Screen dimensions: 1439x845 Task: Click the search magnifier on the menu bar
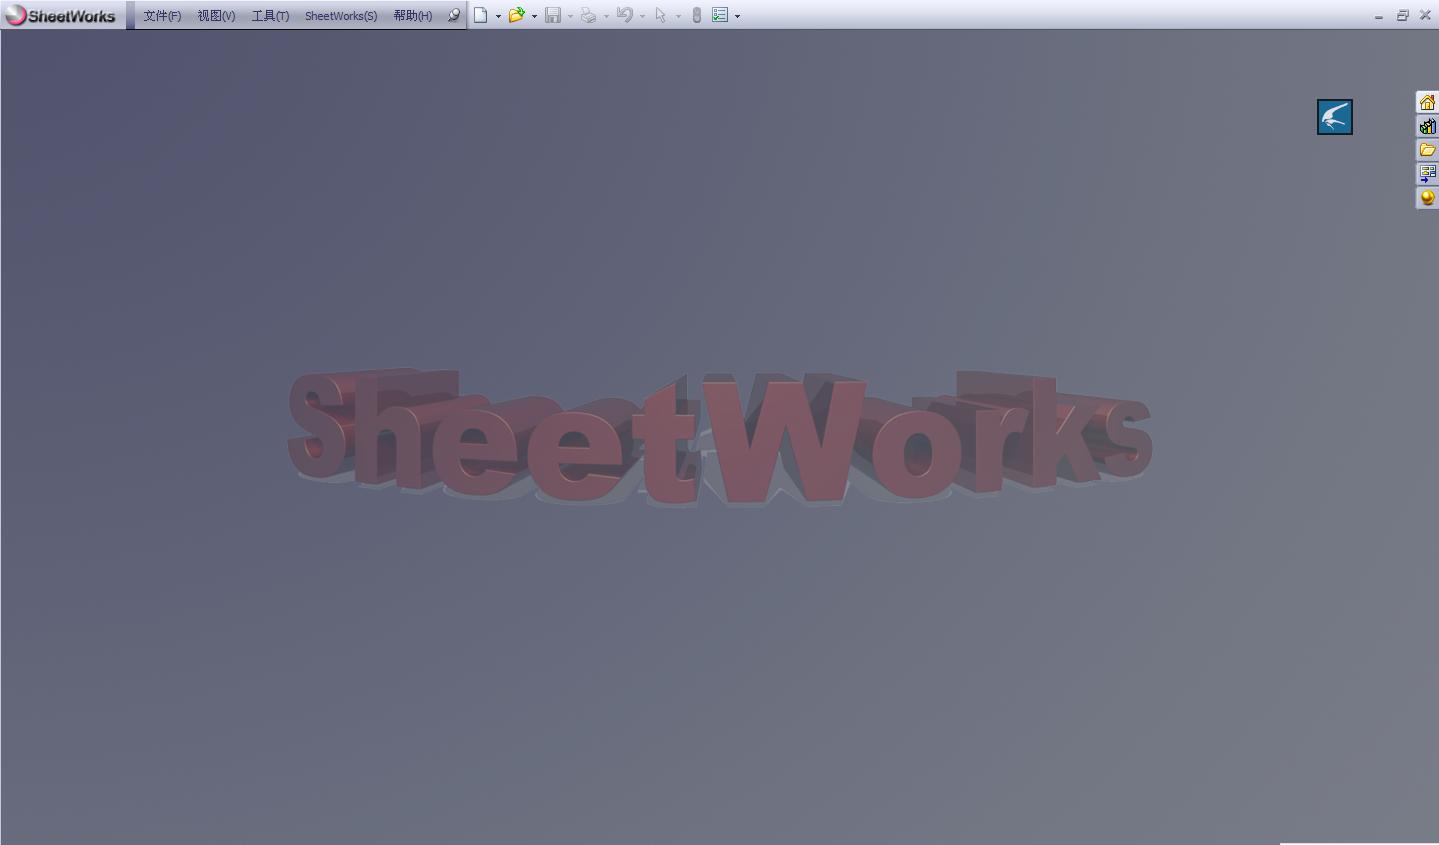pyautogui.click(x=453, y=15)
